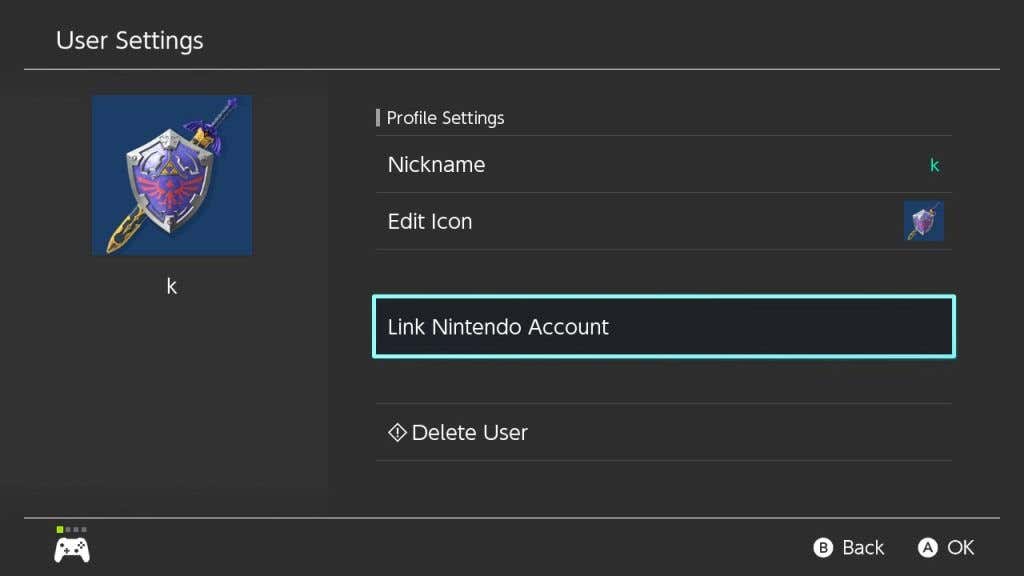Click the nickname label k under the avatar
This screenshot has width=1024, height=576.
[172, 286]
